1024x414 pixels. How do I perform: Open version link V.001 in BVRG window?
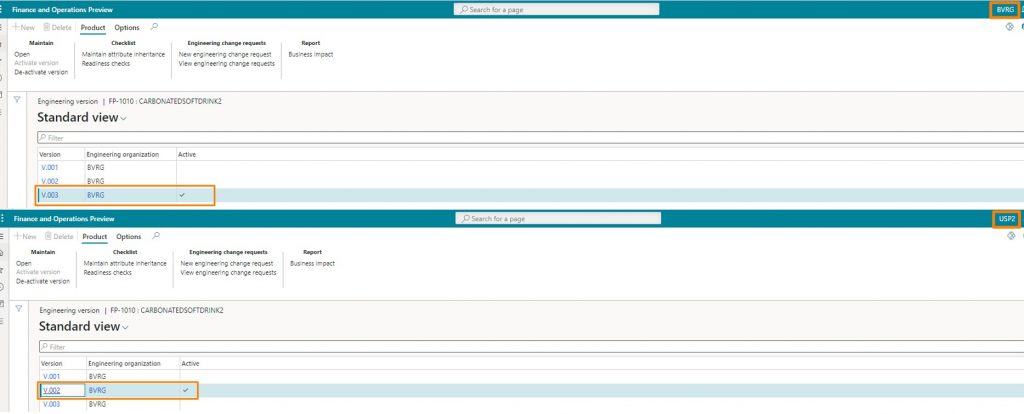50,167
